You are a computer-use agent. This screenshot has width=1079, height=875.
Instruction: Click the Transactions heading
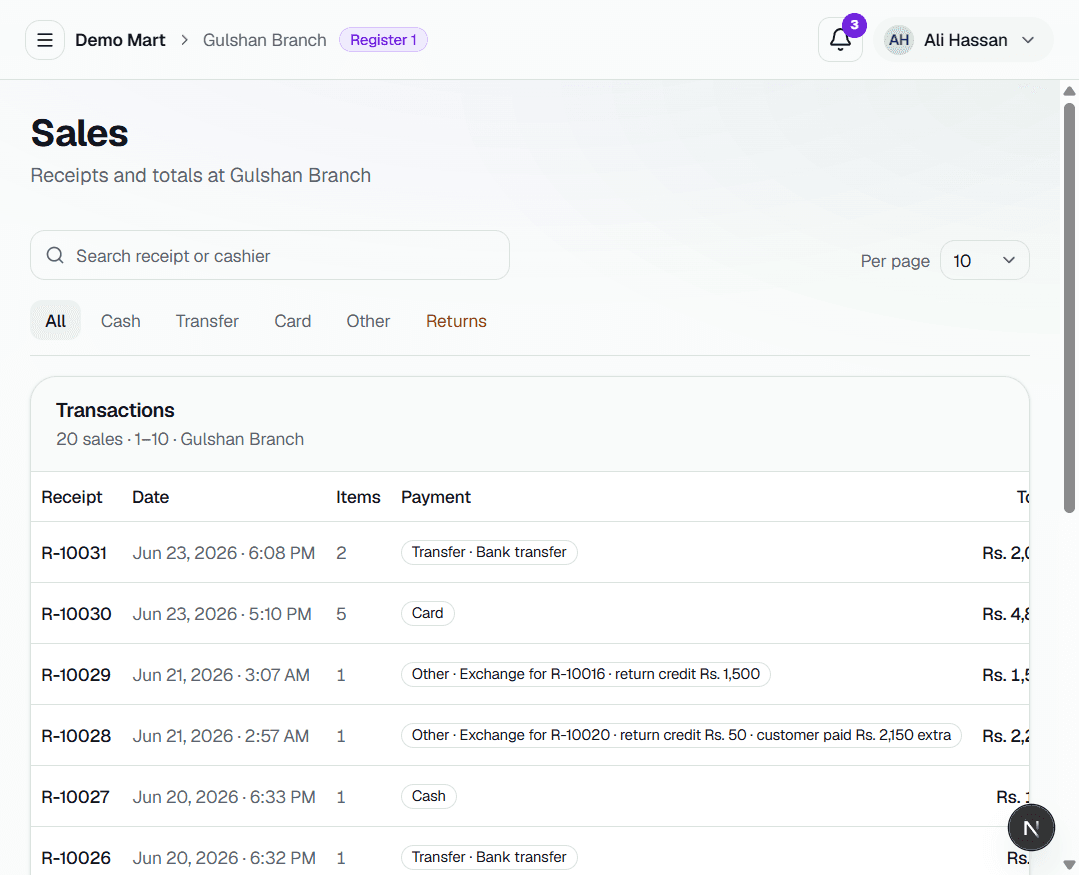(x=115, y=410)
